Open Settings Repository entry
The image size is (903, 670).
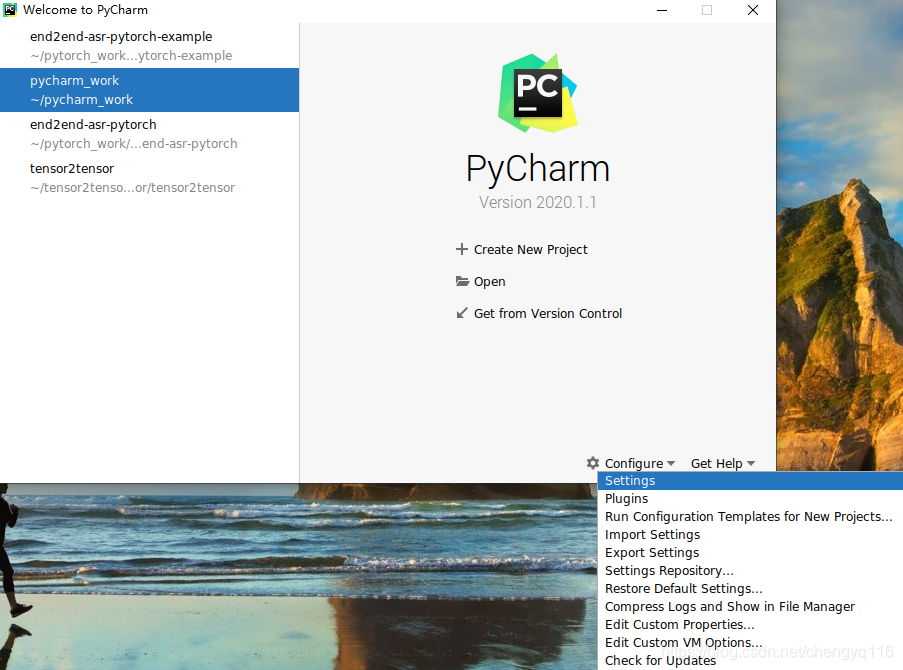(x=750, y=570)
